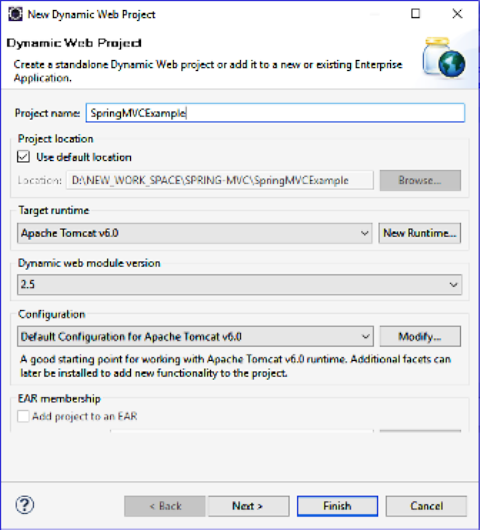The height and width of the screenshot is (530, 480).
Task: Click the Back button
Action: [165, 506]
